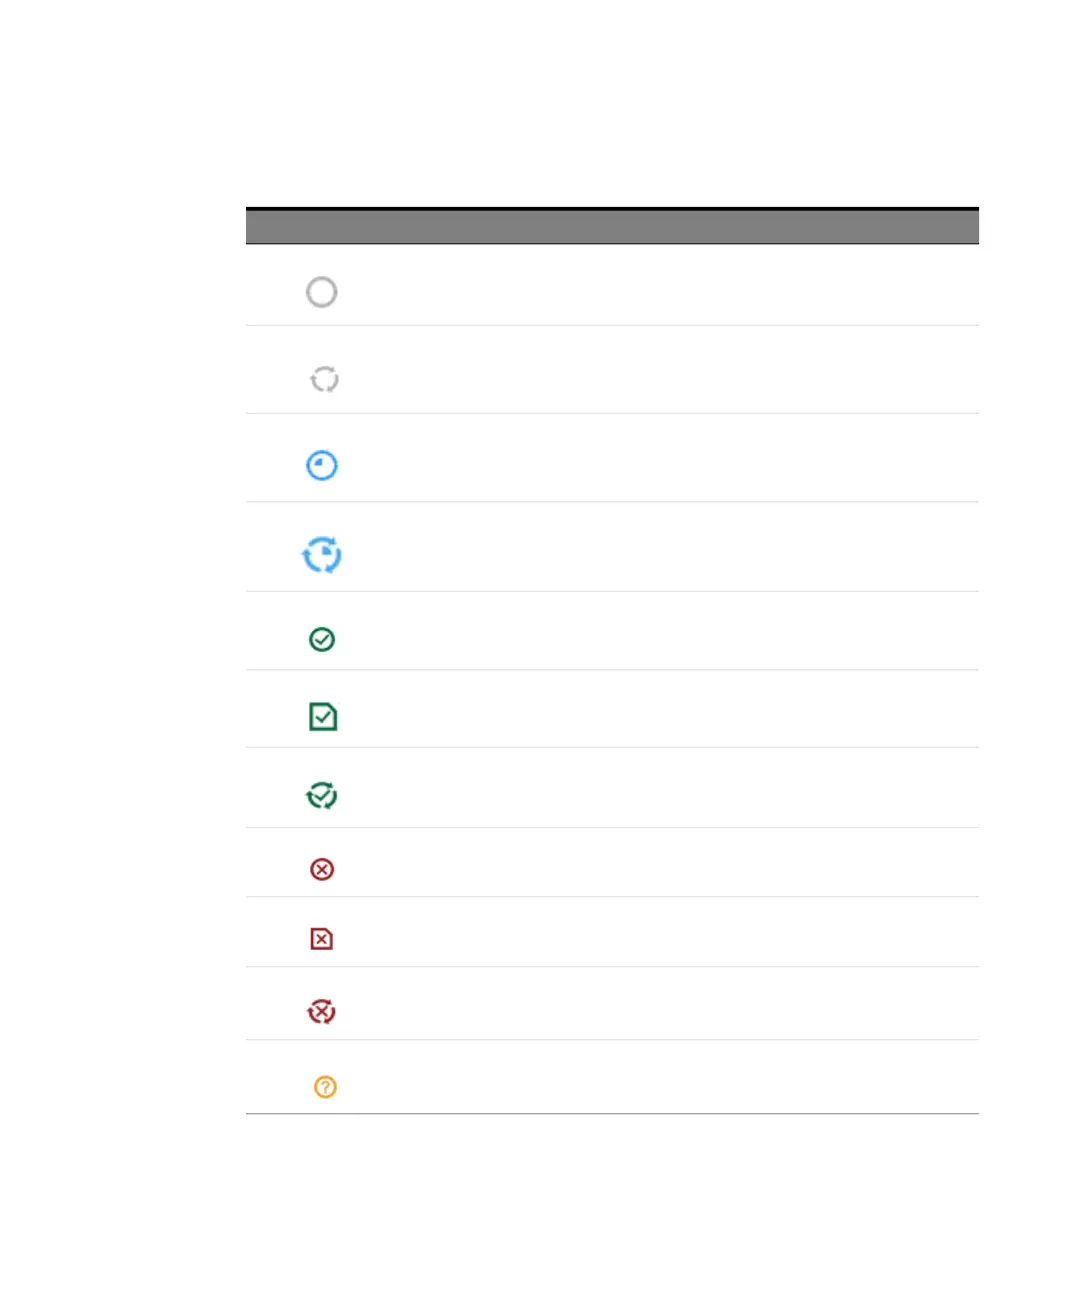Select the green document checkmark icon
This screenshot has width=1080, height=1296.
323,716
